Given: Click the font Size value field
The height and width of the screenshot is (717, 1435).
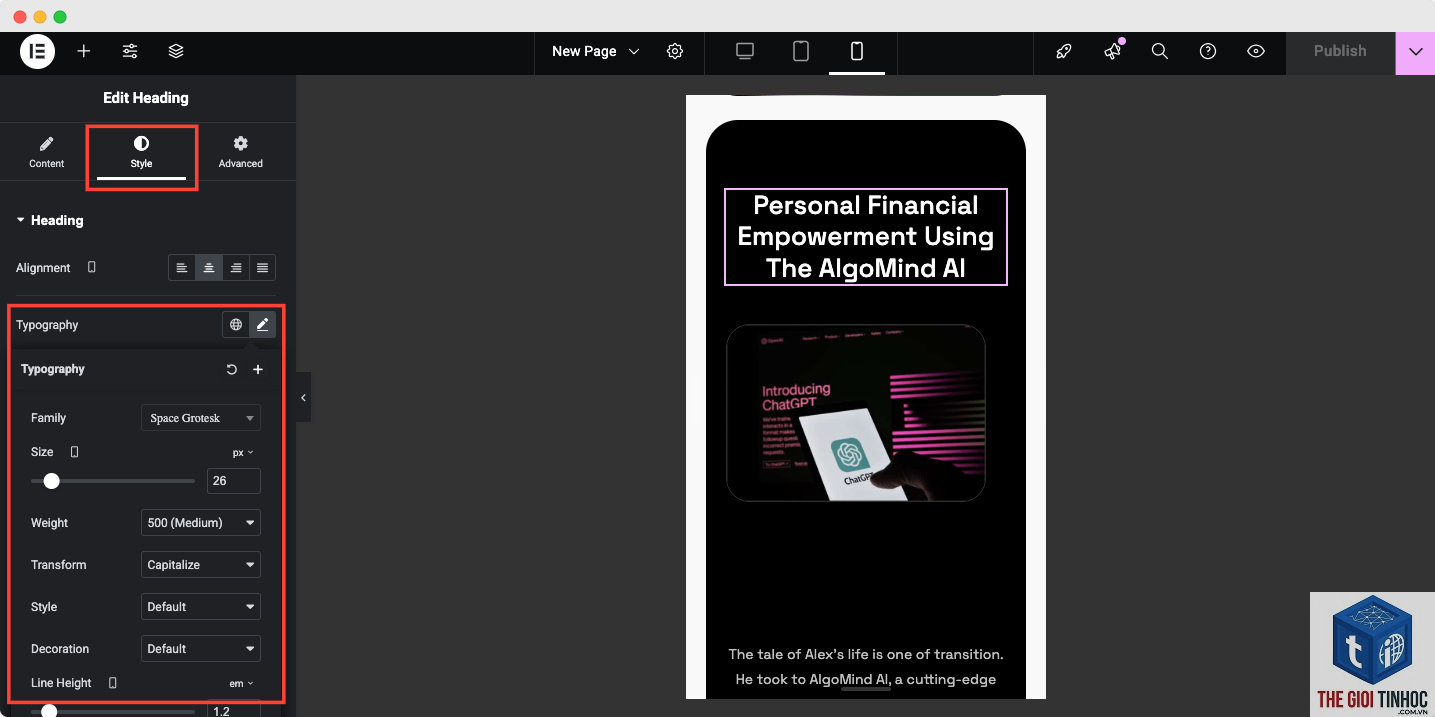Looking at the screenshot, I should click(234, 481).
